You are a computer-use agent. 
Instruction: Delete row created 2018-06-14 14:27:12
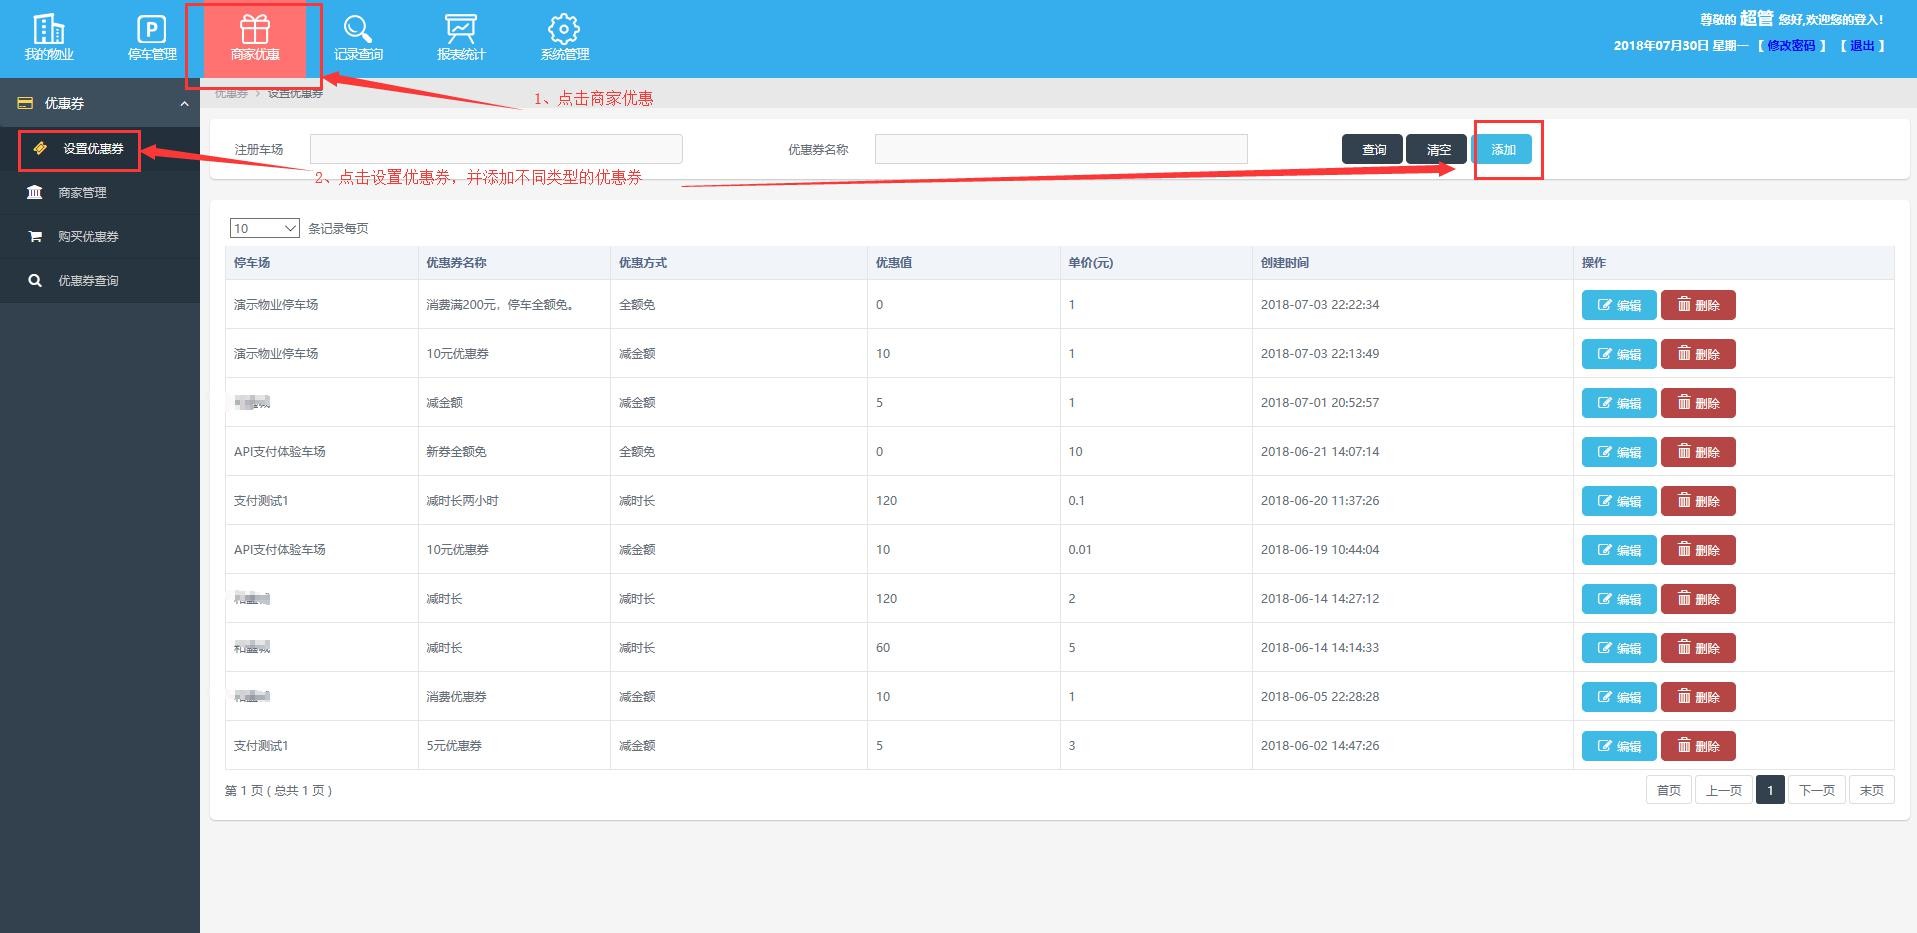(x=1698, y=599)
